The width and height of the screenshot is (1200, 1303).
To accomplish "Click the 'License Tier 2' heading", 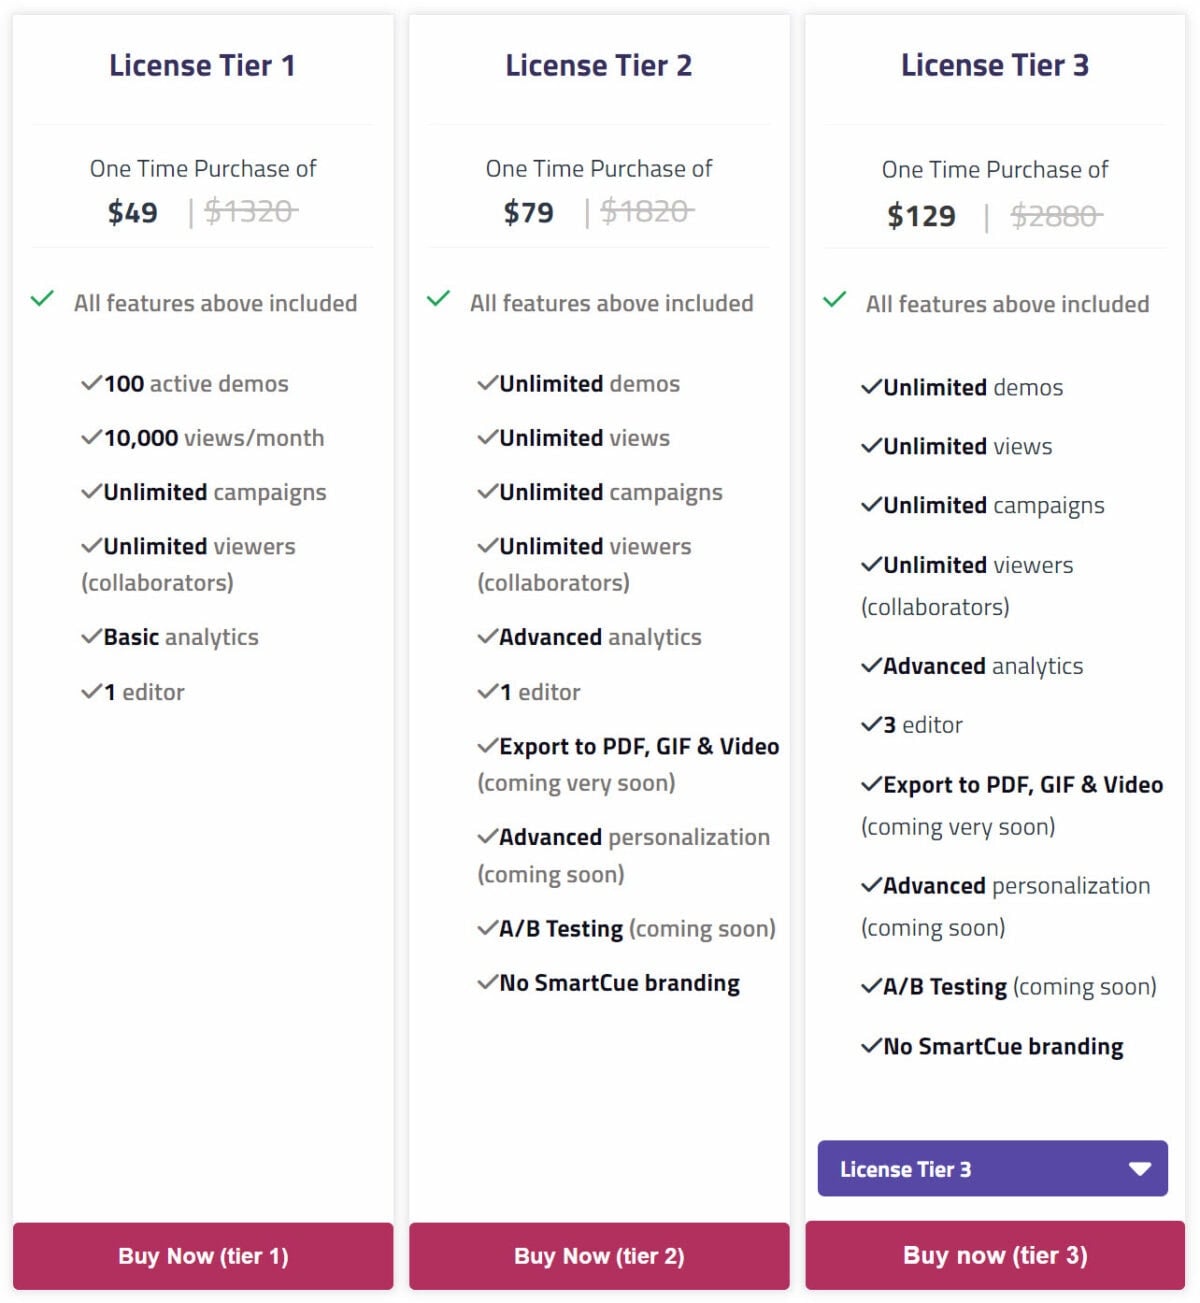I will [x=598, y=65].
